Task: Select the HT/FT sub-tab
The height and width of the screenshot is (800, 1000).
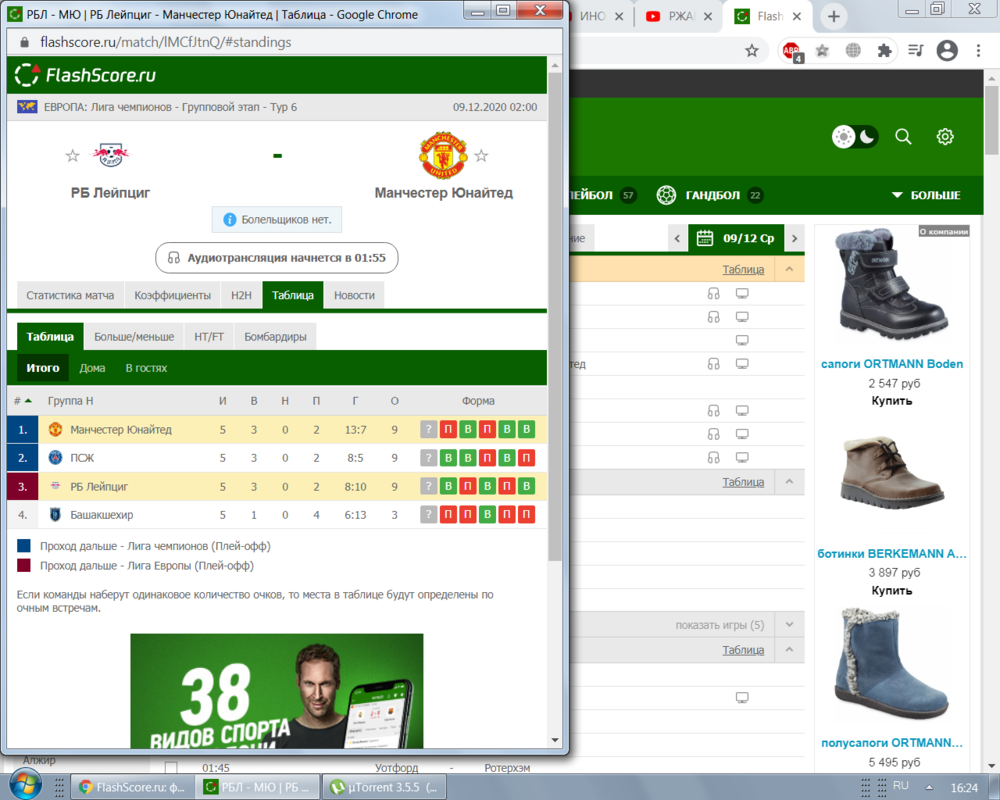Action: tap(209, 337)
